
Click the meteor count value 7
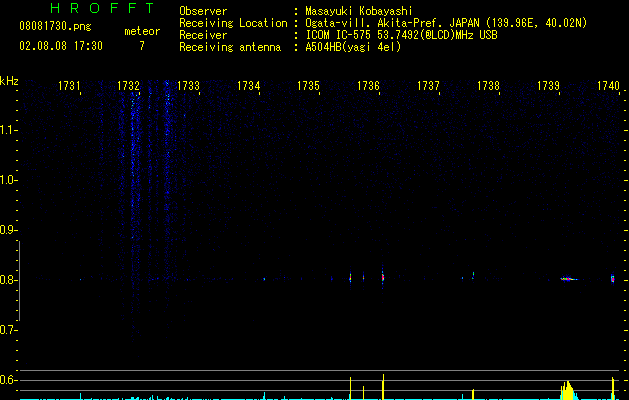pyautogui.click(x=142, y=46)
